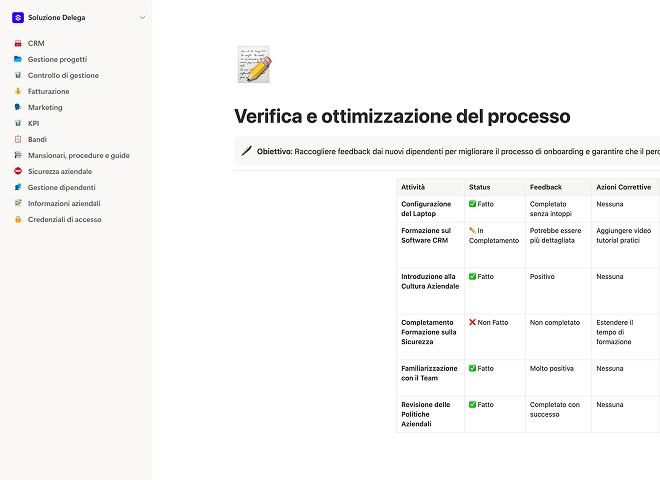Click the Aggiungere video tutorial pratici cell
This screenshot has width=660, height=480.
pos(625,245)
